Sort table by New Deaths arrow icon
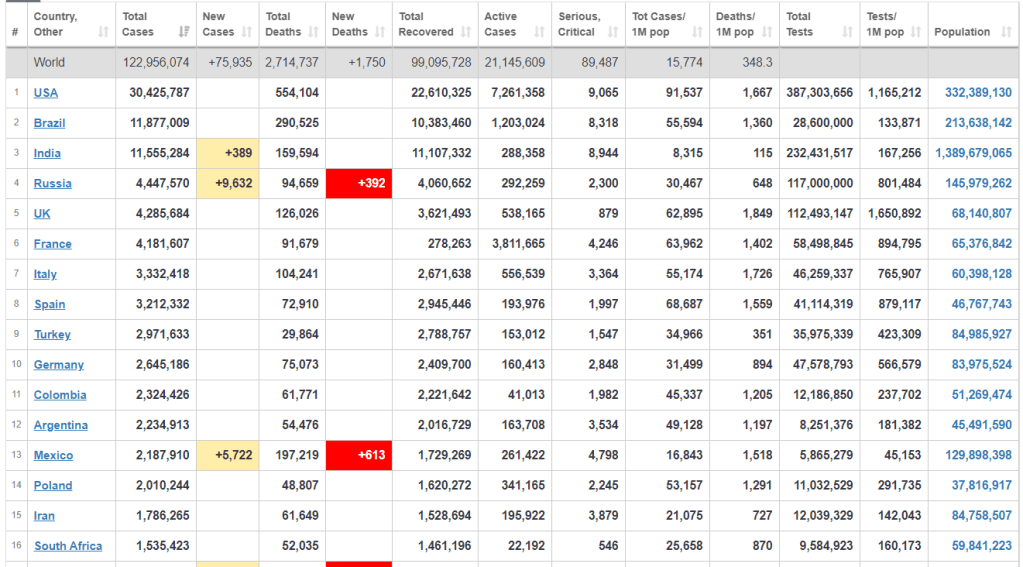 pyautogui.click(x=379, y=33)
